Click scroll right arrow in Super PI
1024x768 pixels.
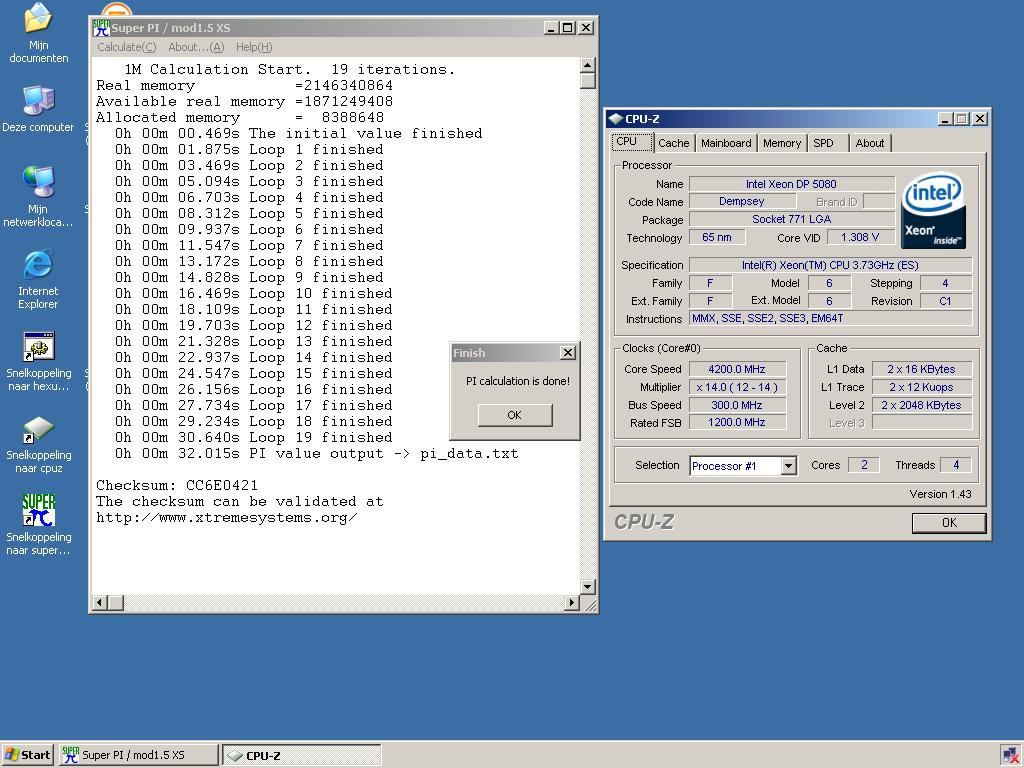pos(572,602)
